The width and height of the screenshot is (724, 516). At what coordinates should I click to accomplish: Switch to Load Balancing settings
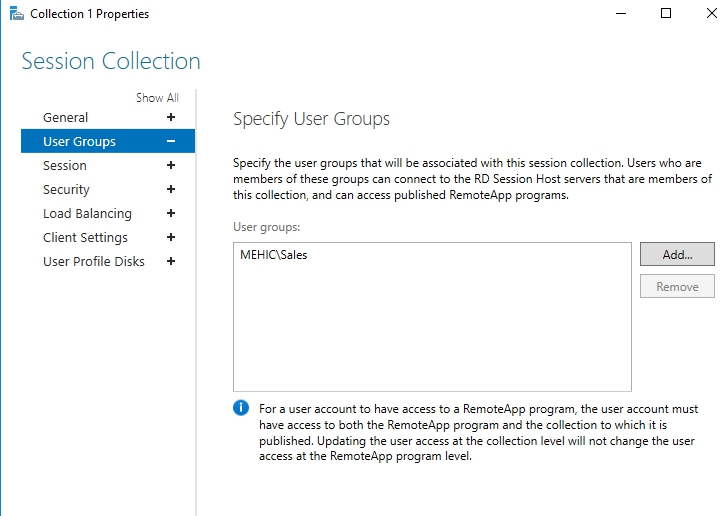click(x=87, y=214)
